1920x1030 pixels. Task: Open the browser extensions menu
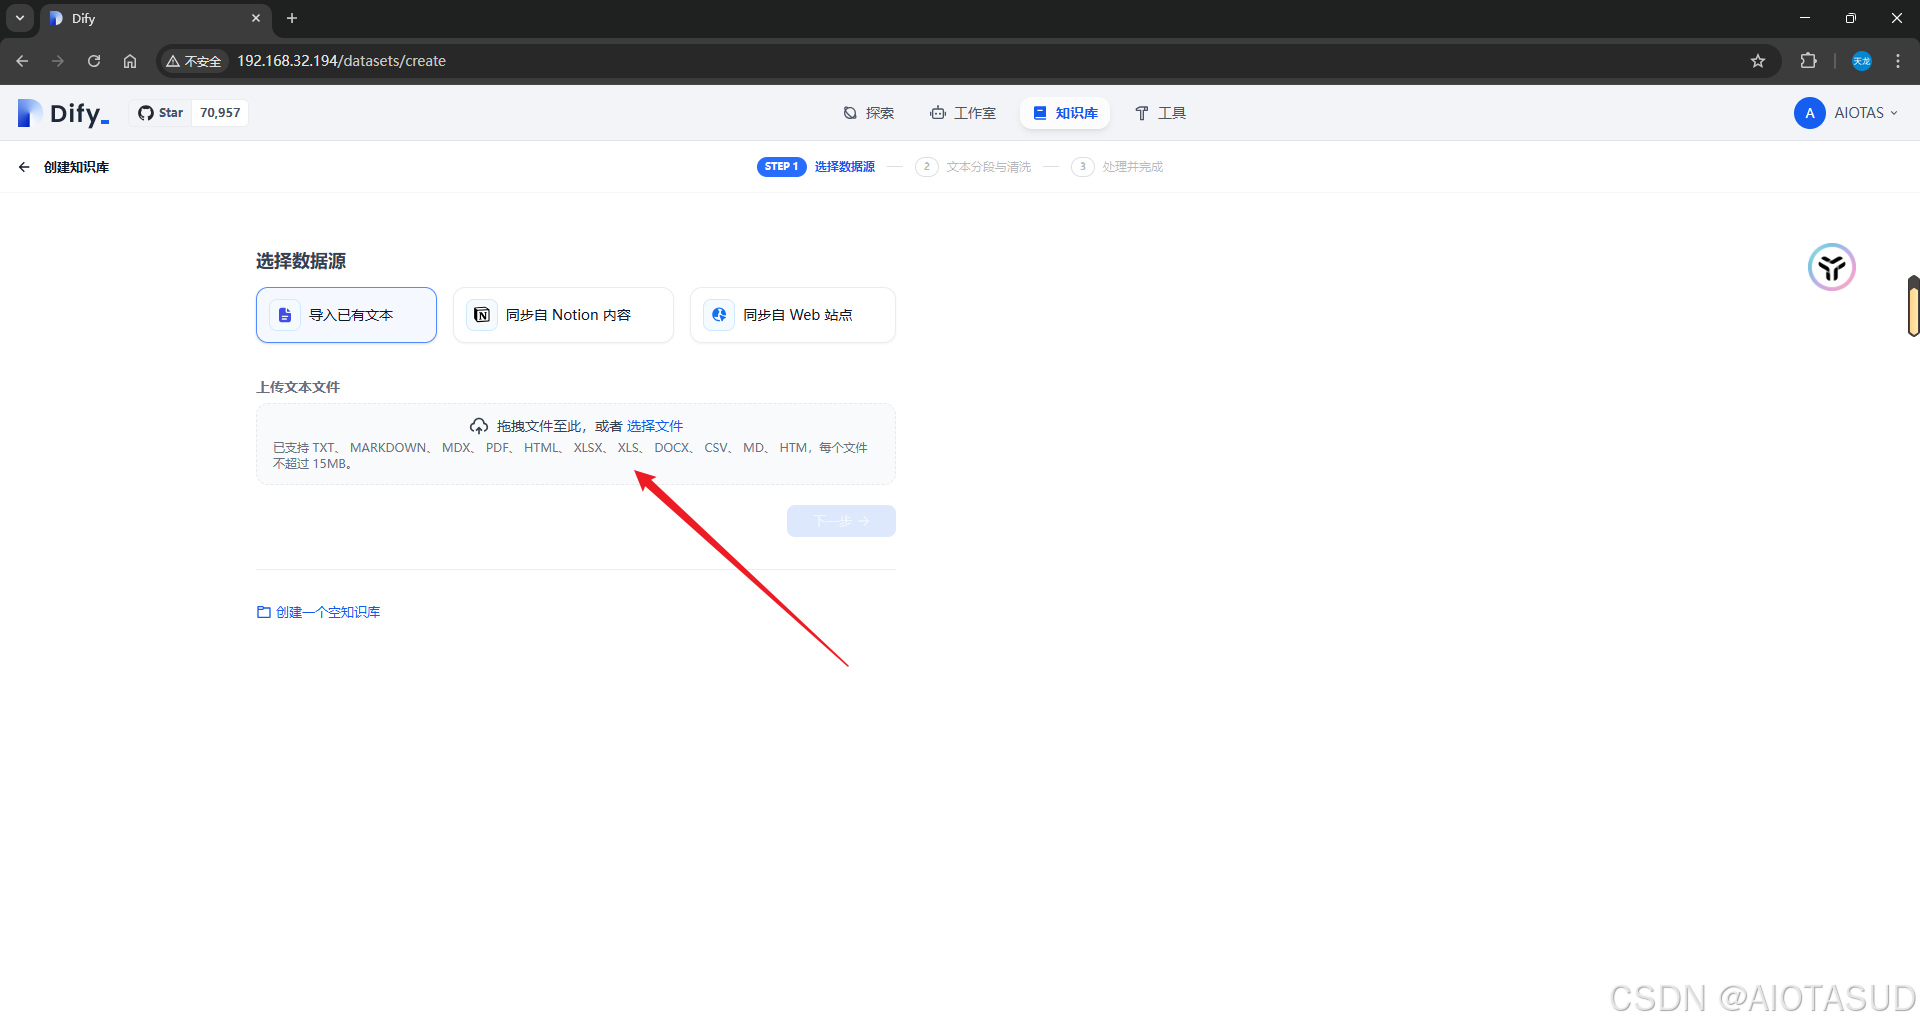[1809, 61]
